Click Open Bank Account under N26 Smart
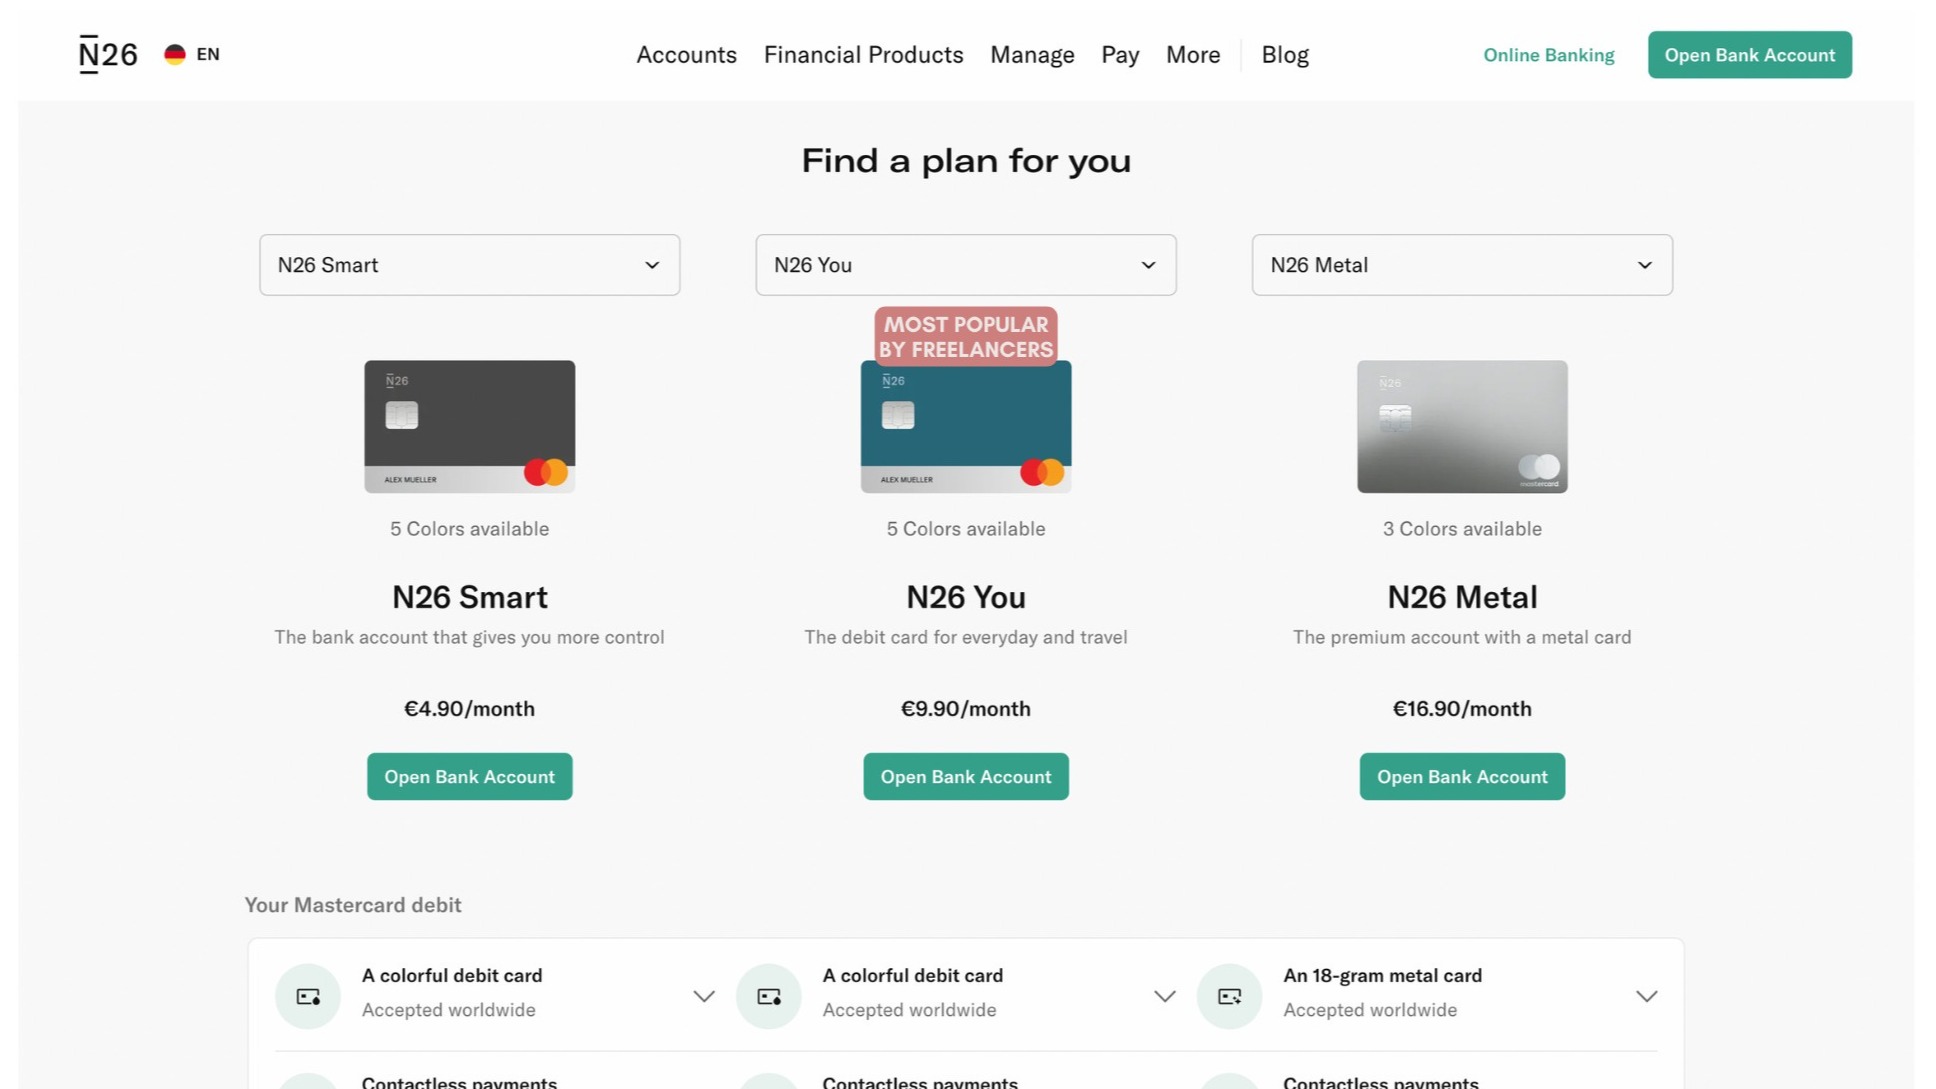 [469, 777]
